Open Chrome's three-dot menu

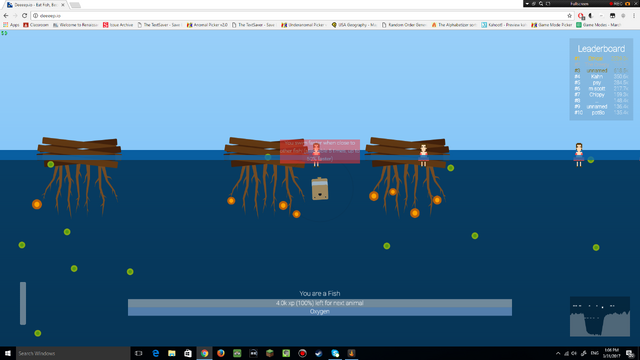click(634, 16)
